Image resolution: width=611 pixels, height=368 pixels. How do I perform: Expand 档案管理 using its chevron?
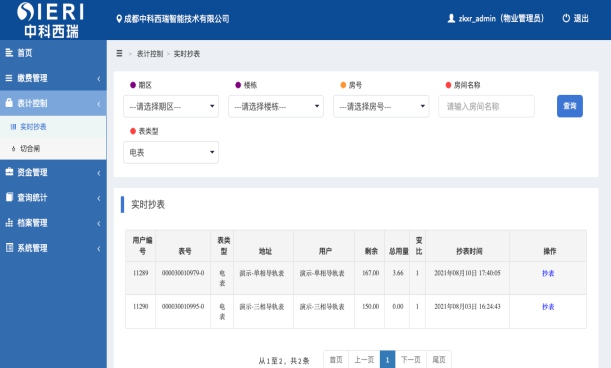coord(99,223)
